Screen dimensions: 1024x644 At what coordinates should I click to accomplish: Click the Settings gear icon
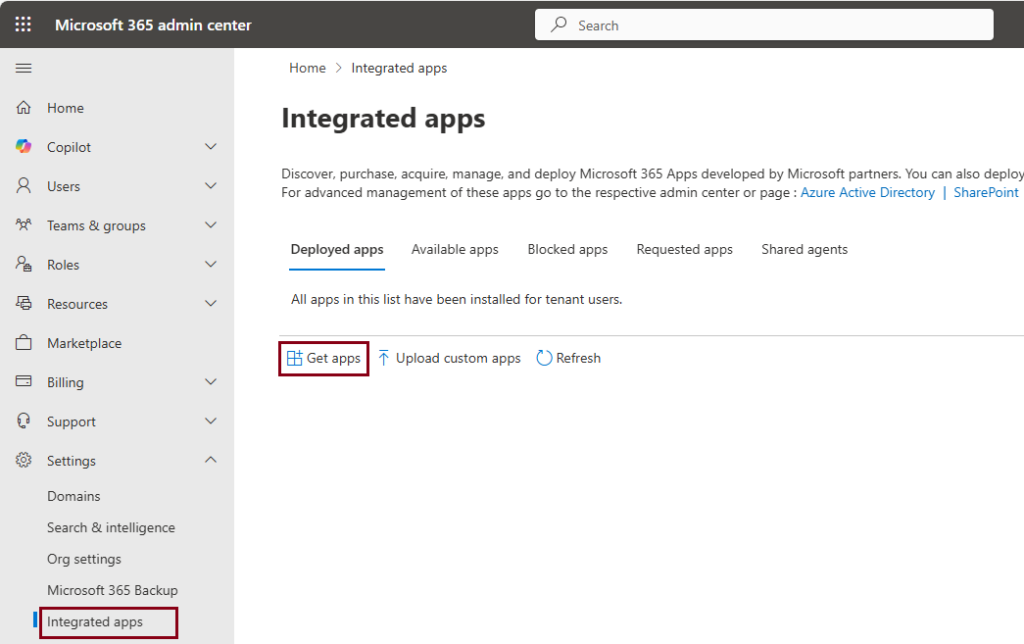(24, 460)
